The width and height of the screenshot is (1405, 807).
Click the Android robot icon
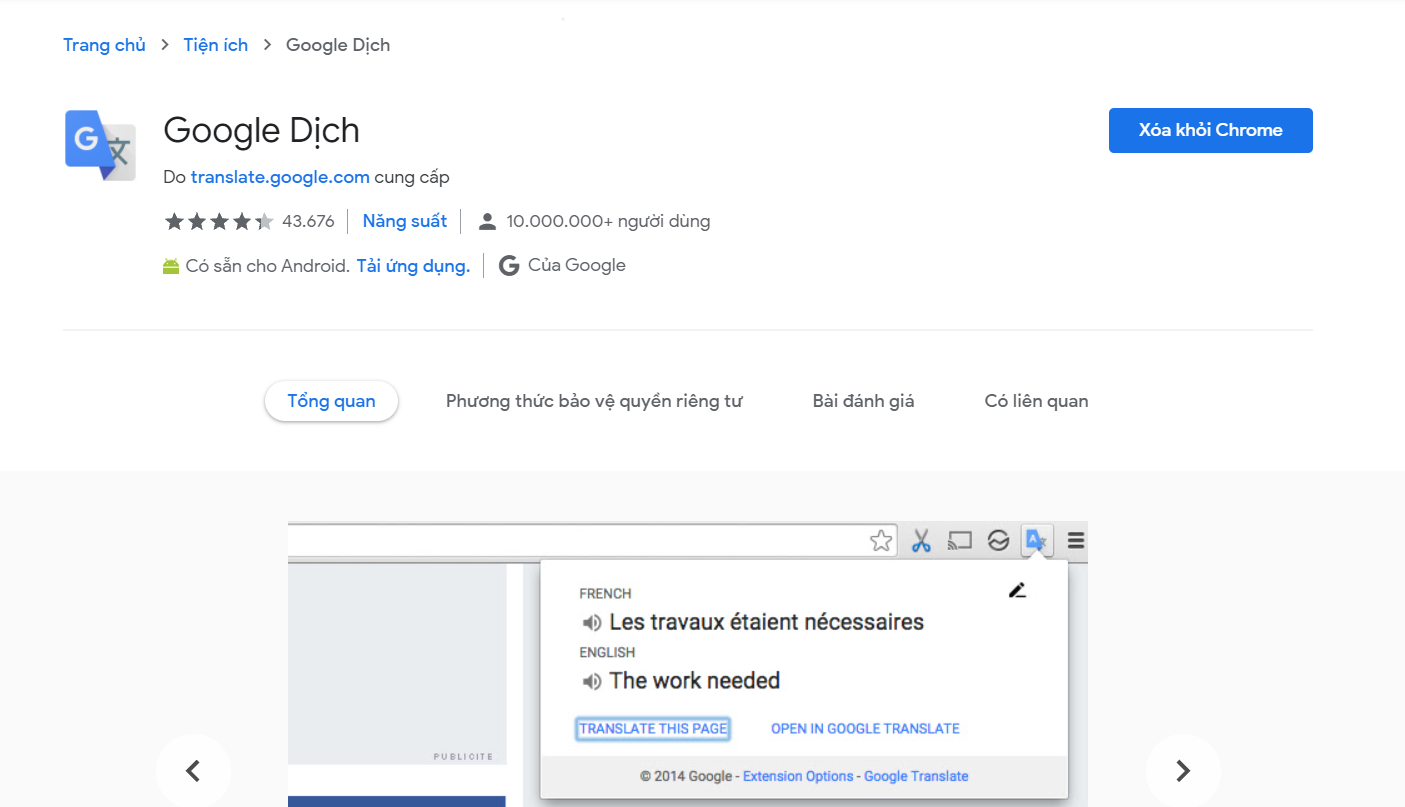click(x=170, y=266)
